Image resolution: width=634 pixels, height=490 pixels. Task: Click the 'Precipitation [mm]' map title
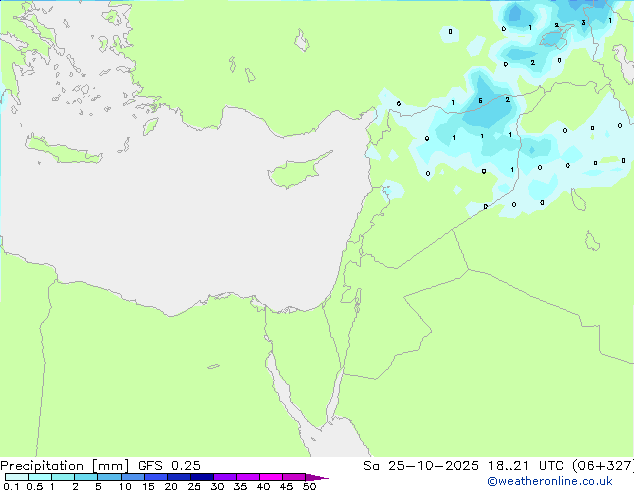pyautogui.click(x=65, y=466)
